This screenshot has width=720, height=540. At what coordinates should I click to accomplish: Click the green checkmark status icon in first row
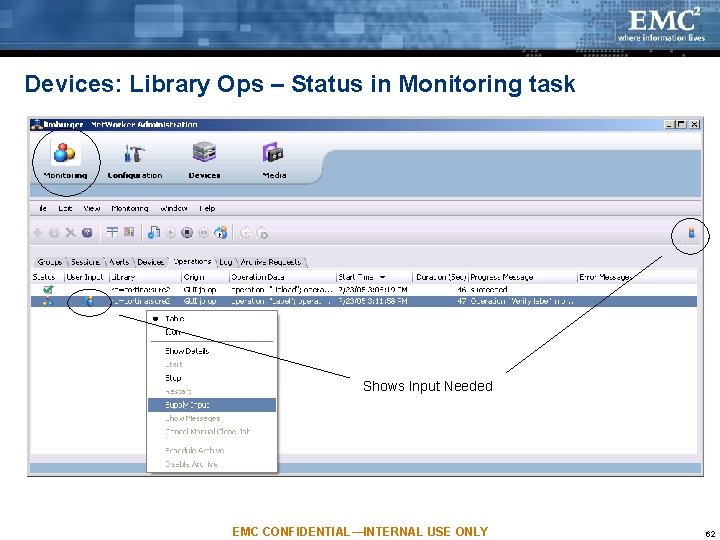pyautogui.click(x=48, y=290)
